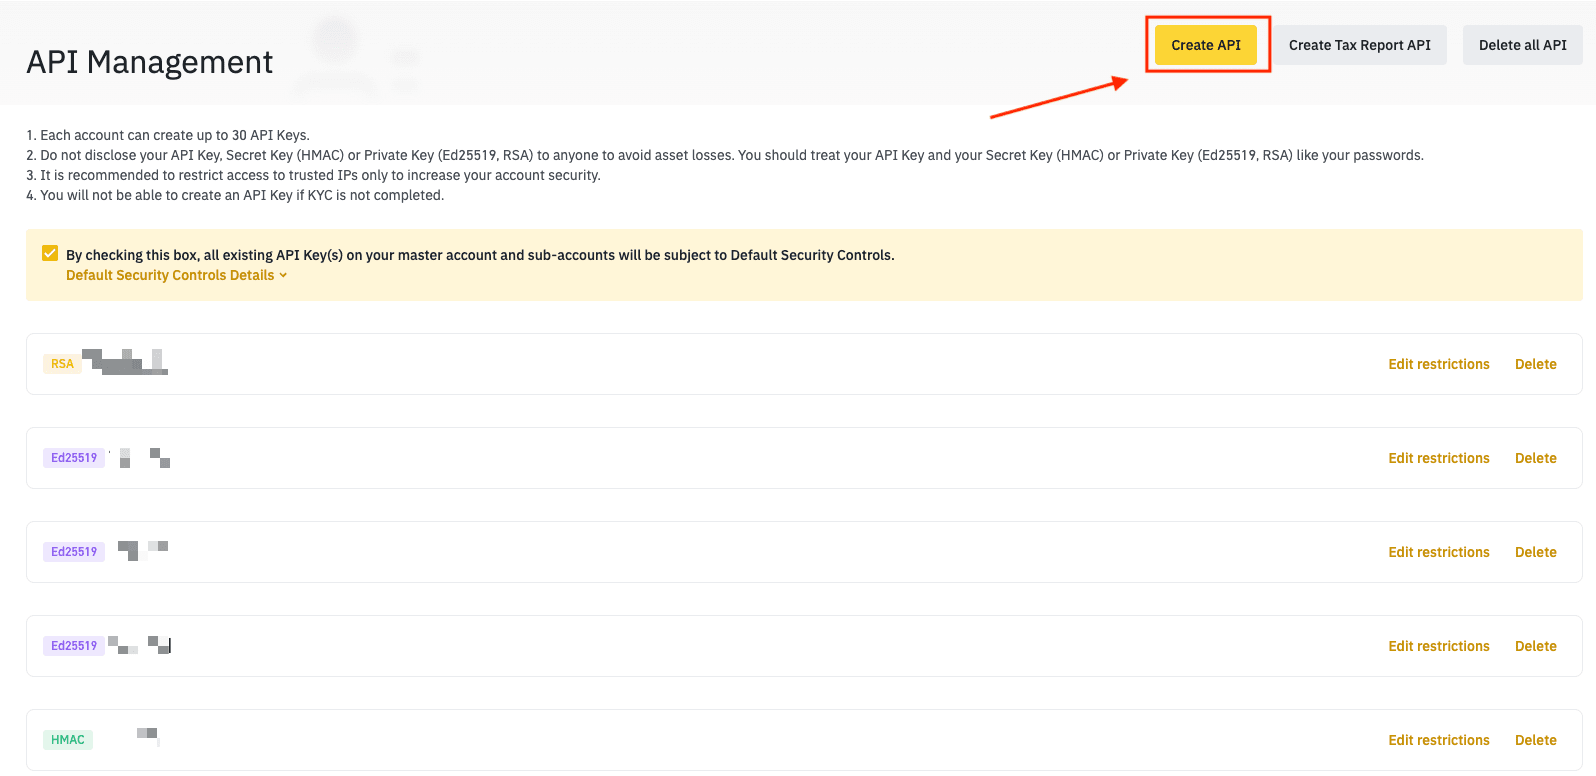Edit restrictions for the HMAC key

(x=1438, y=740)
